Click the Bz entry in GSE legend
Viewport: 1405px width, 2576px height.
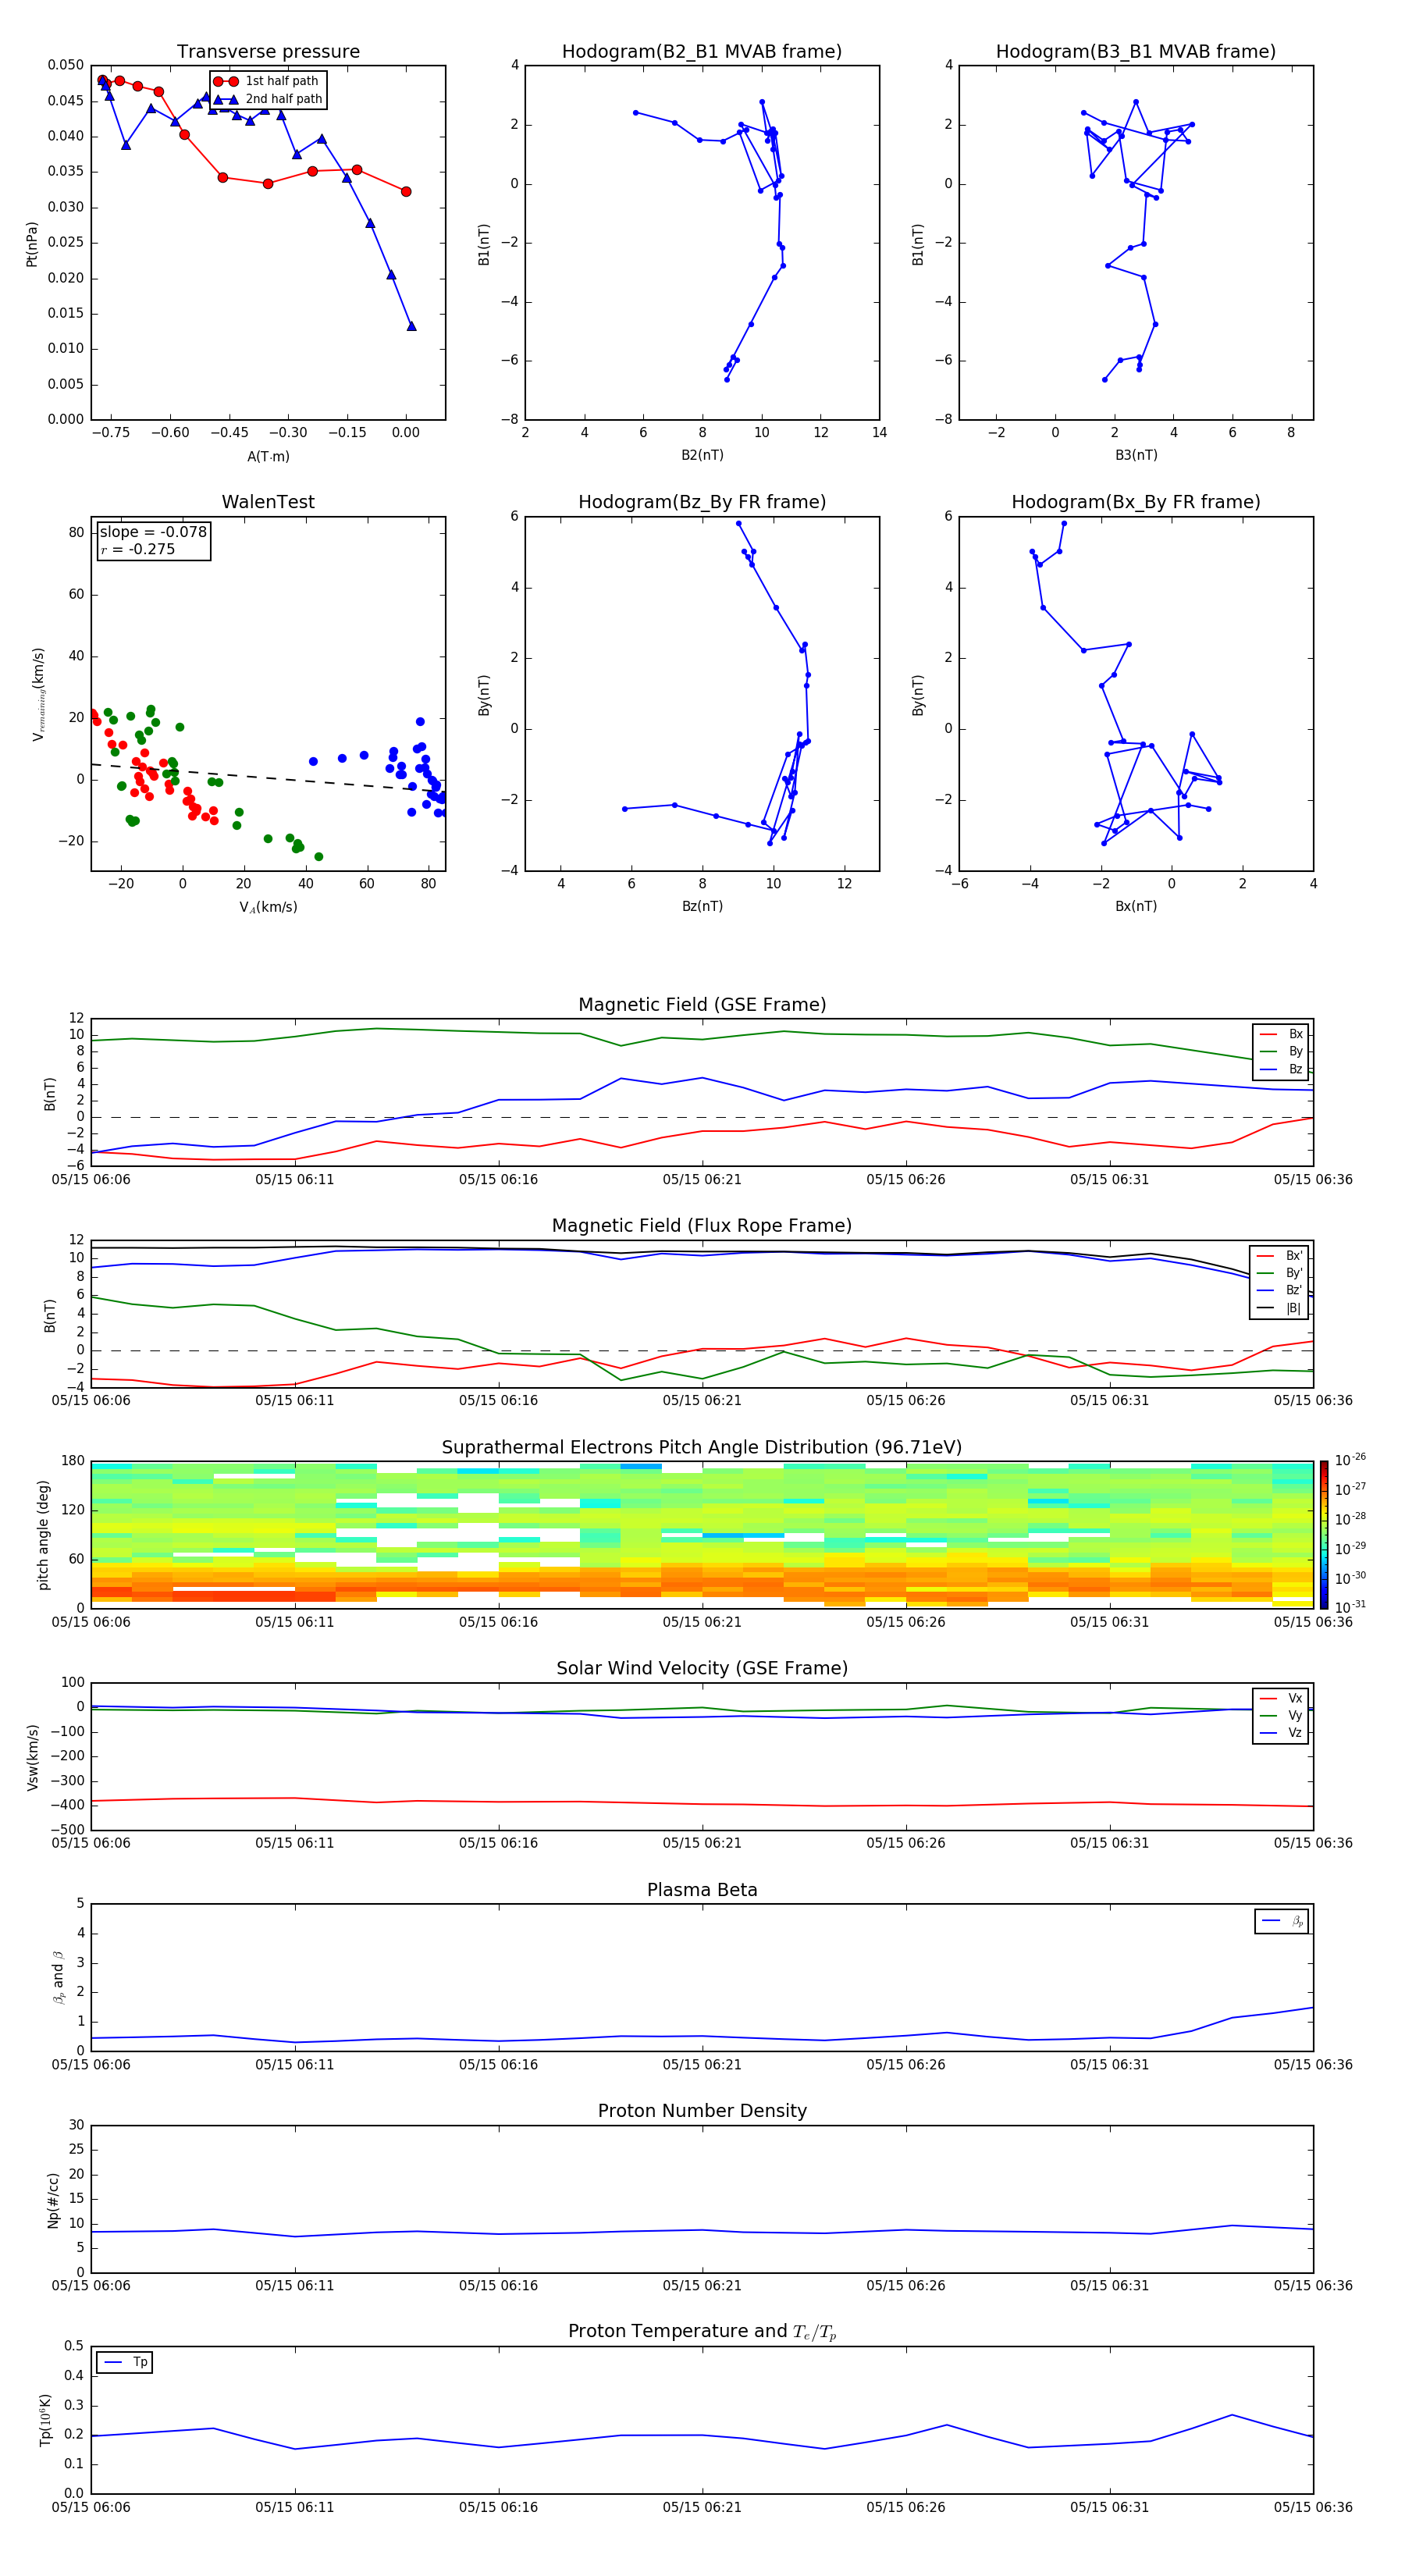[x=1281, y=1069]
